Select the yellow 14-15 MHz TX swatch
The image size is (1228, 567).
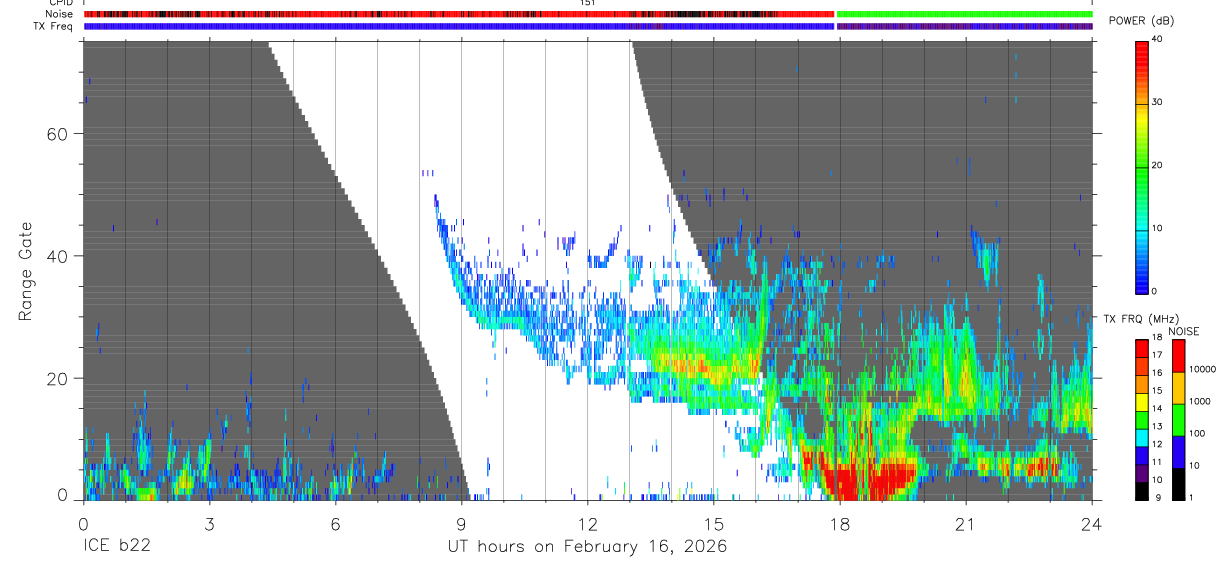pyautogui.click(x=1141, y=402)
